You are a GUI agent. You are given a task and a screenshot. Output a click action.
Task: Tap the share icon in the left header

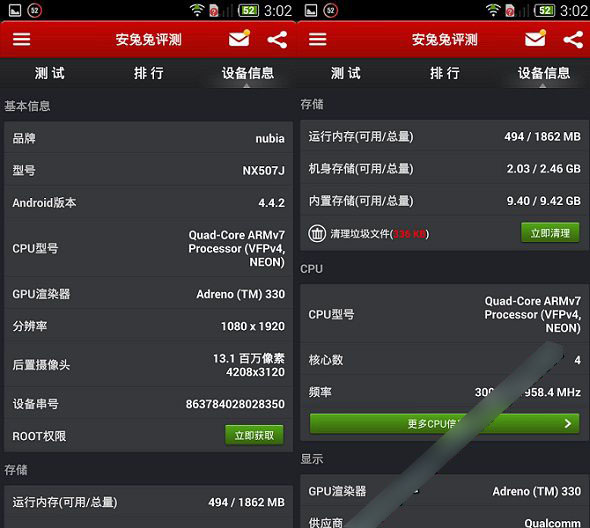(x=277, y=40)
